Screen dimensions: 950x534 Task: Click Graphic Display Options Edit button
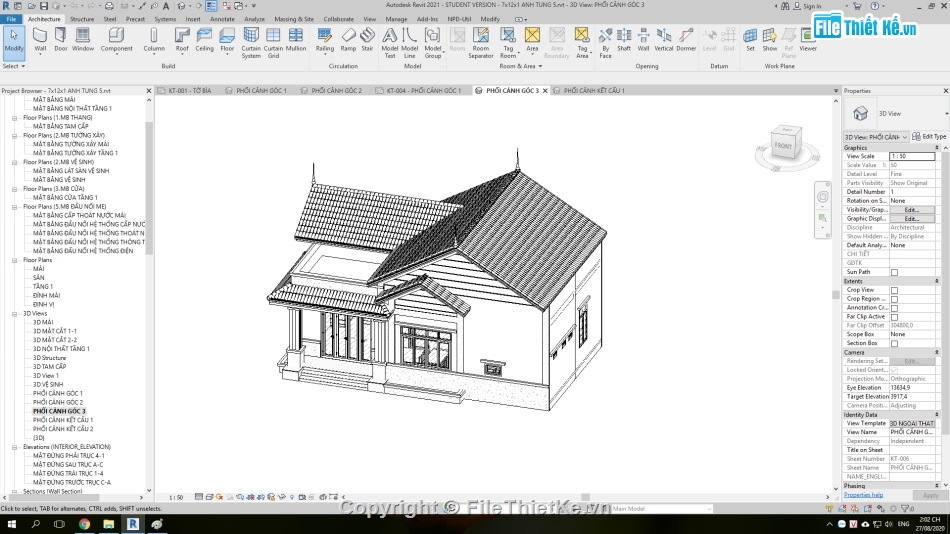click(x=911, y=219)
